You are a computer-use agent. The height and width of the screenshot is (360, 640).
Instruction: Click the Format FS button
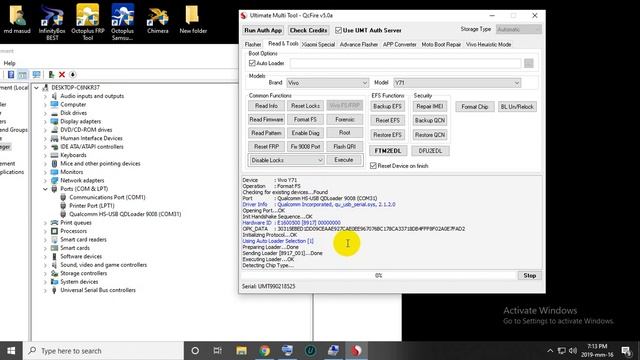click(305, 119)
